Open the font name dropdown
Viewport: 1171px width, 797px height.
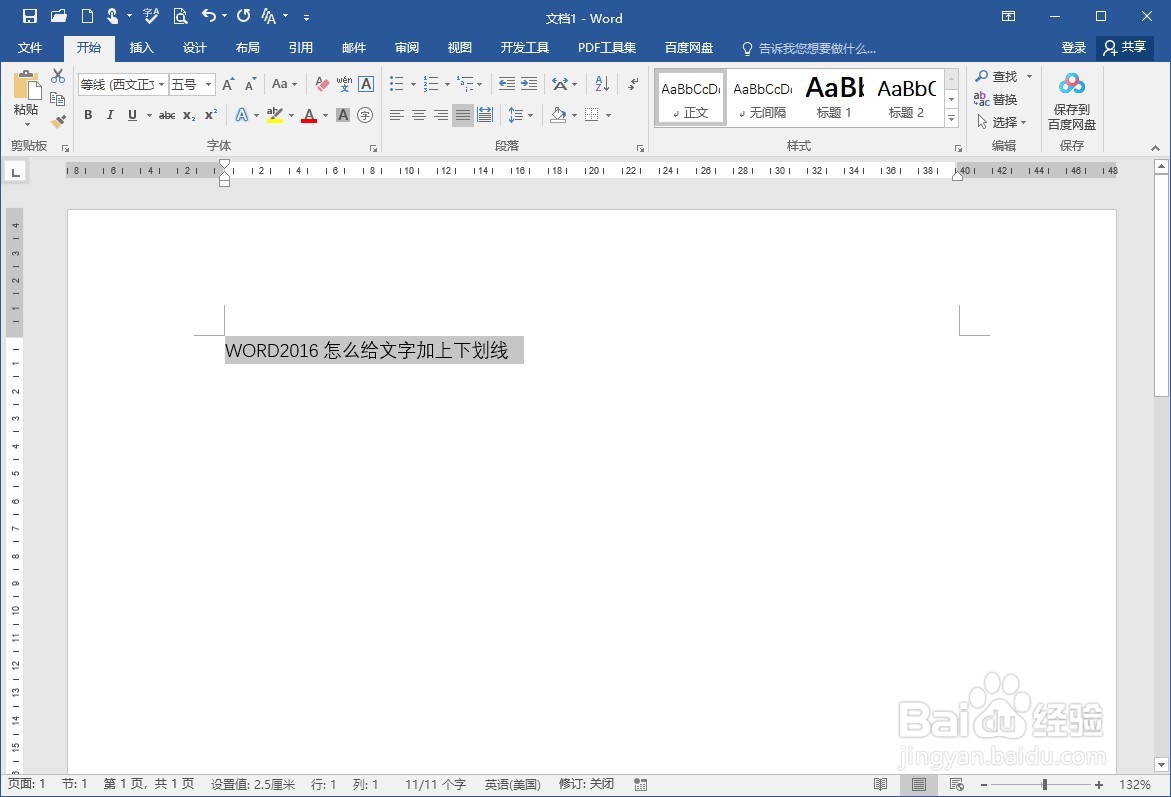pos(161,84)
